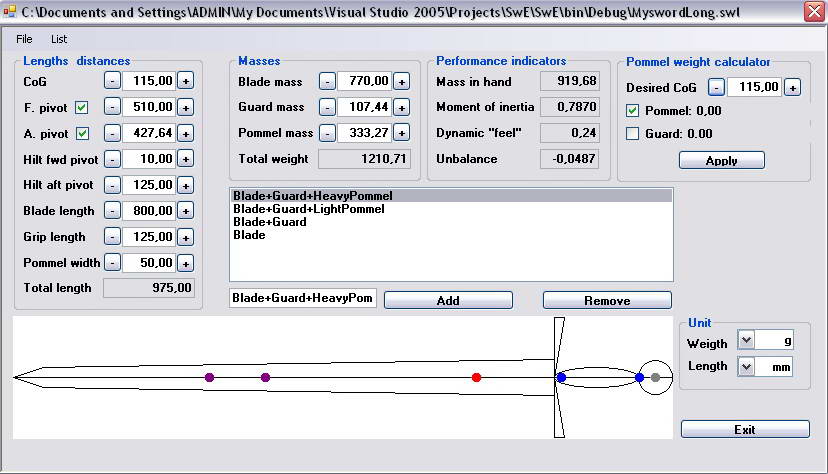Decrease Blade length with minus button
The image size is (828, 474).
pyautogui.click(x=112, y=211)
